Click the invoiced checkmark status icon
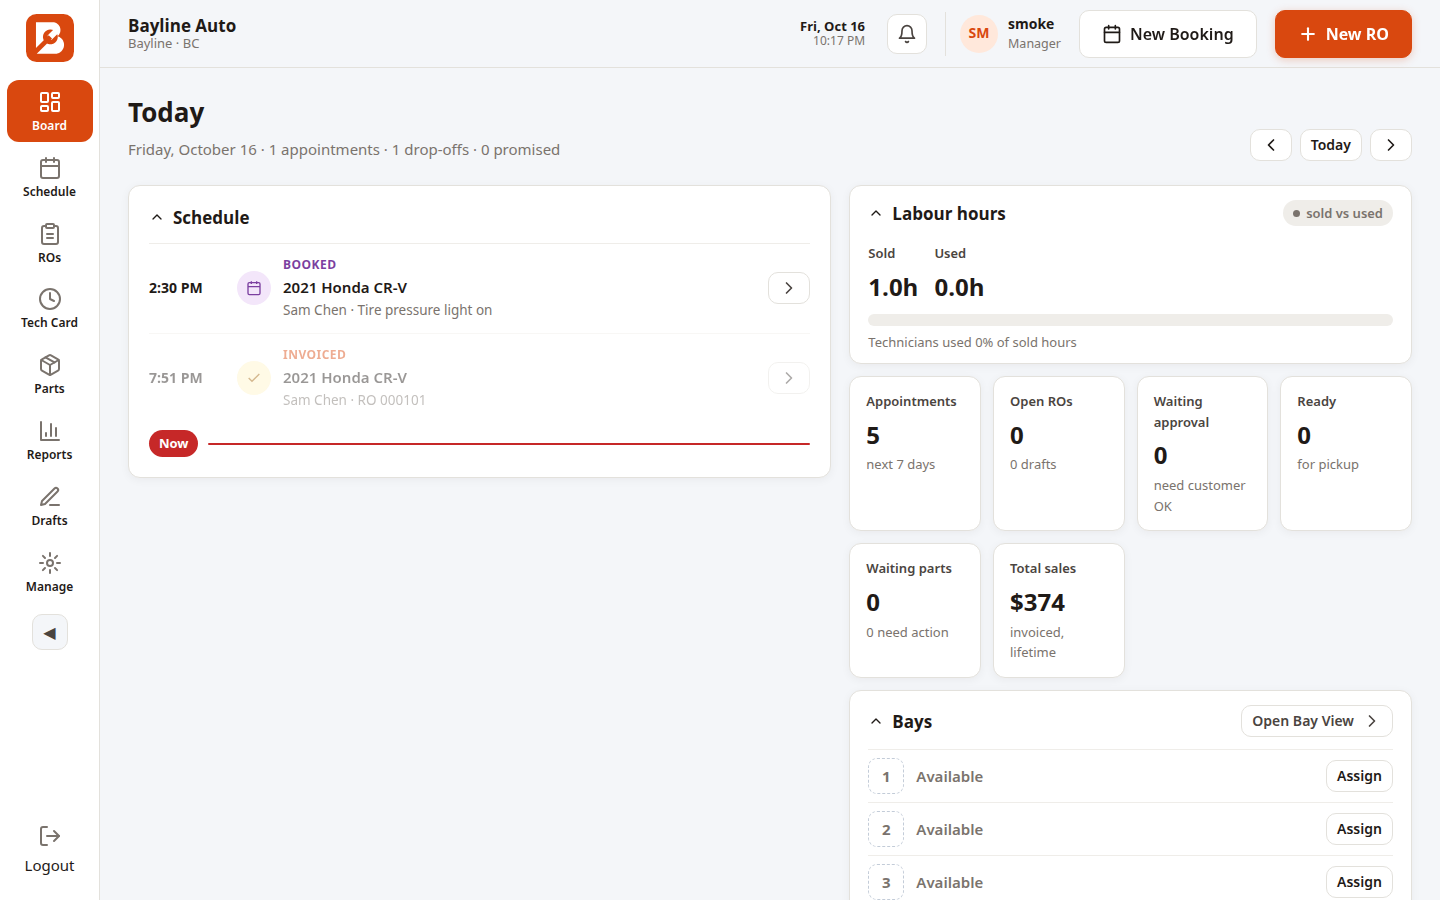This screenshot has height=900, width=1440. [254, 378]
